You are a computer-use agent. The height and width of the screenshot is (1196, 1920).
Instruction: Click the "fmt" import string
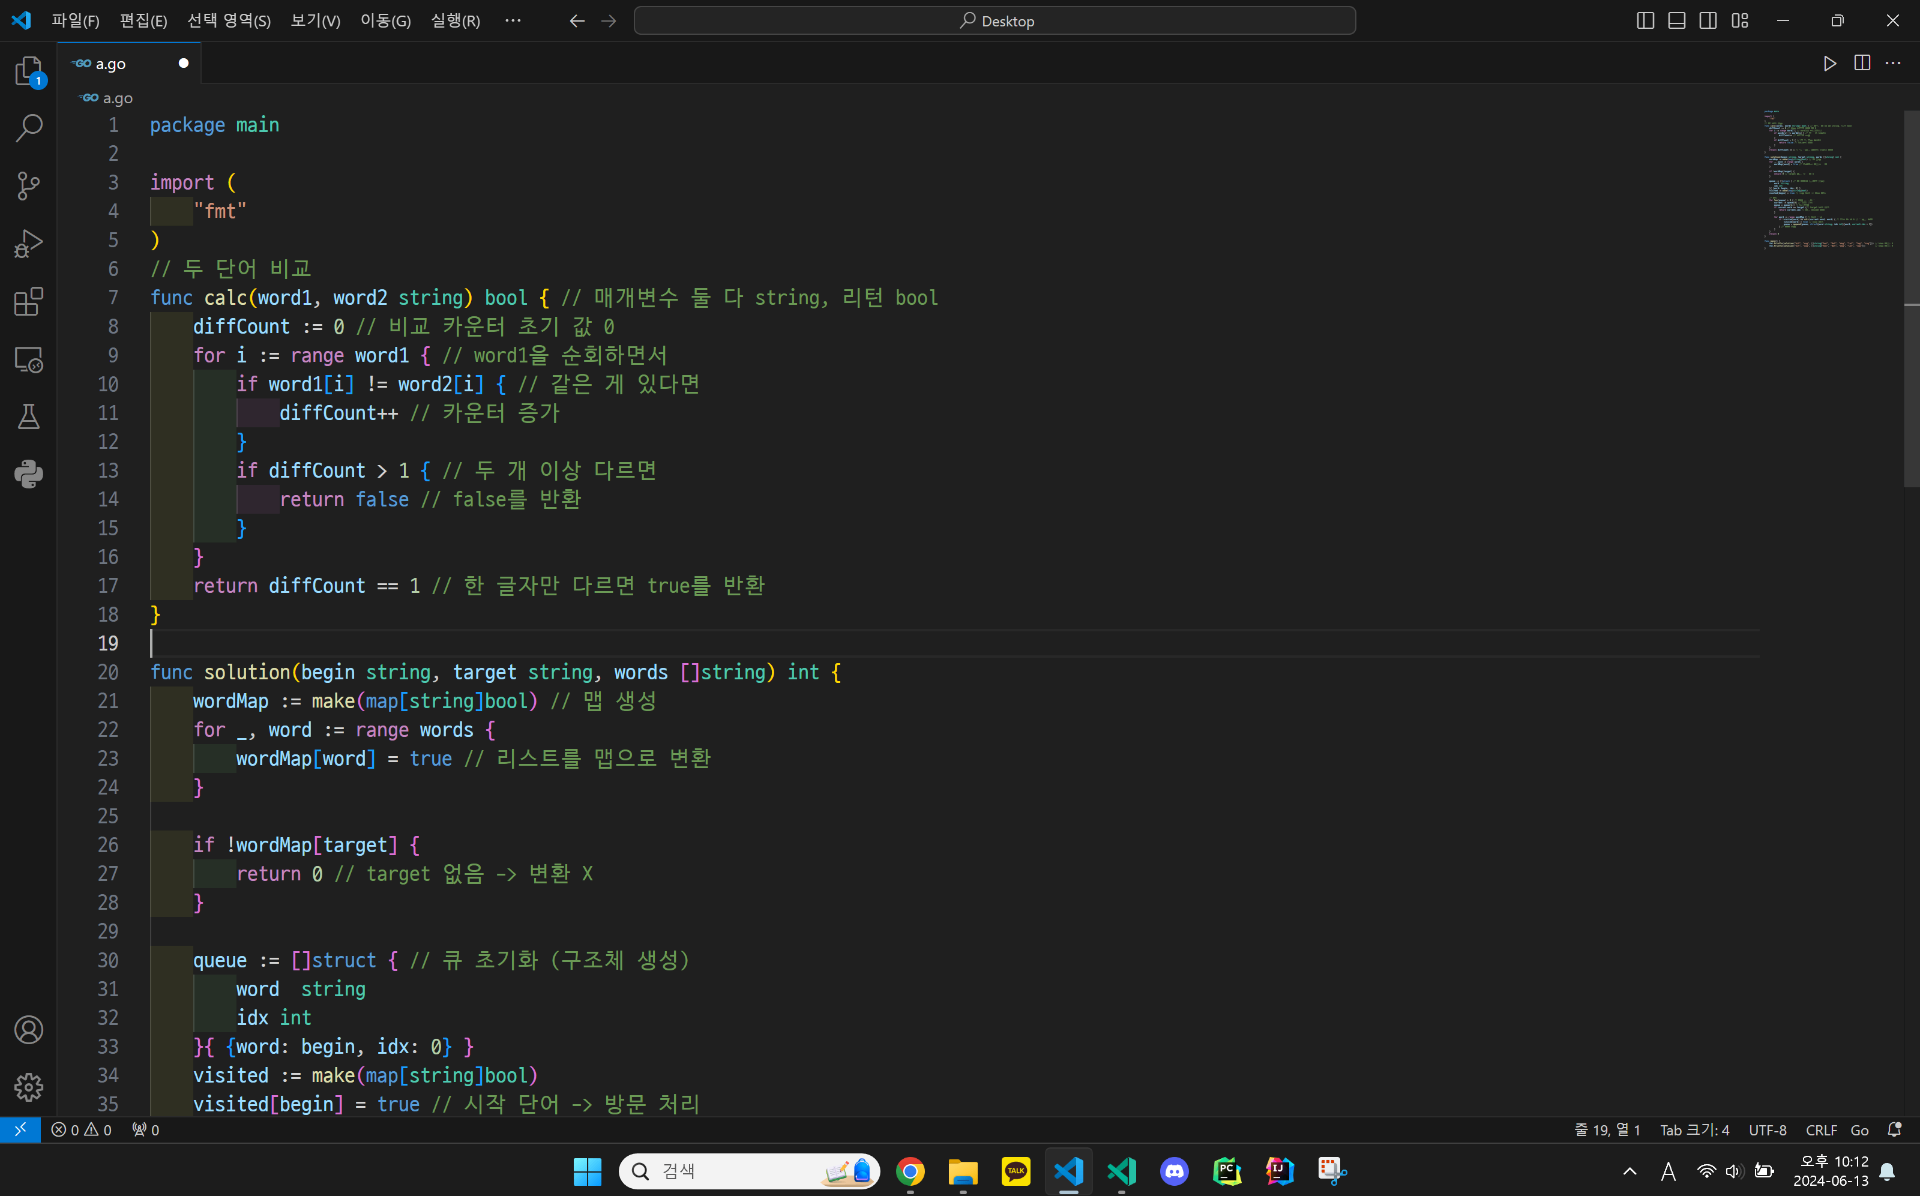click(220, 211)
